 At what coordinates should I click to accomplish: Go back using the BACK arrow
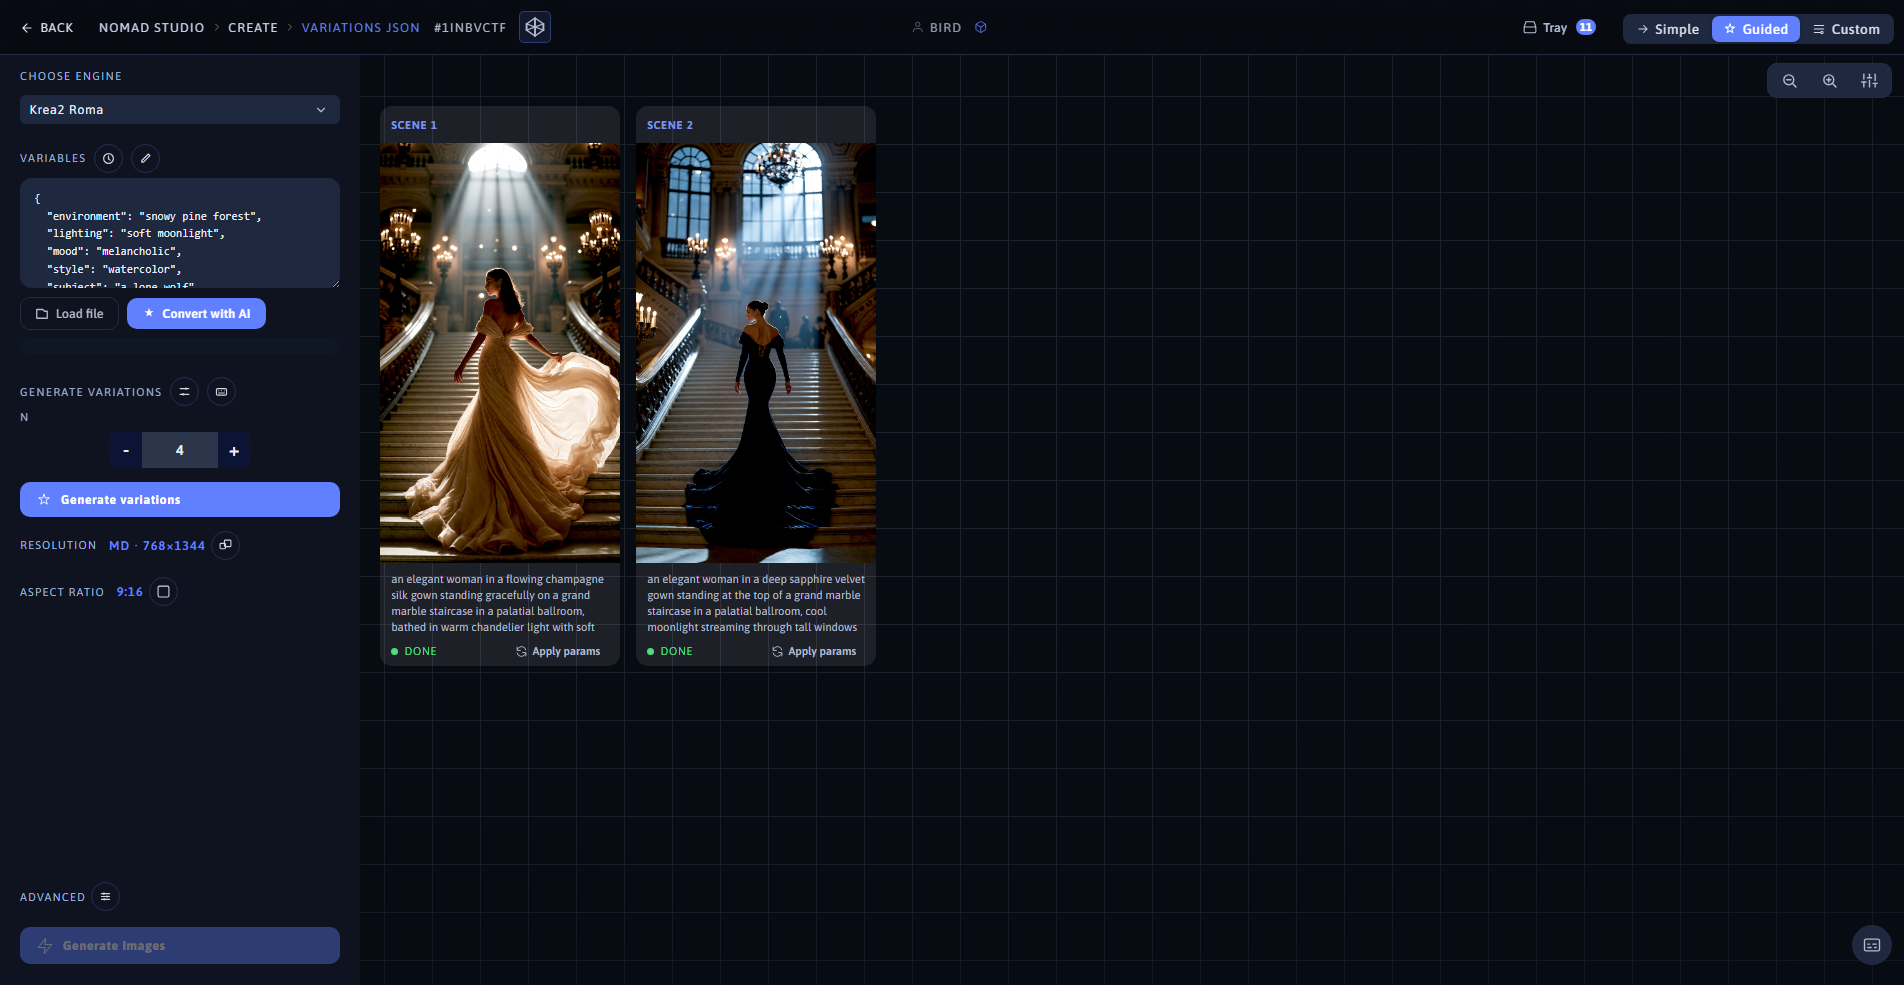[47, 28]
